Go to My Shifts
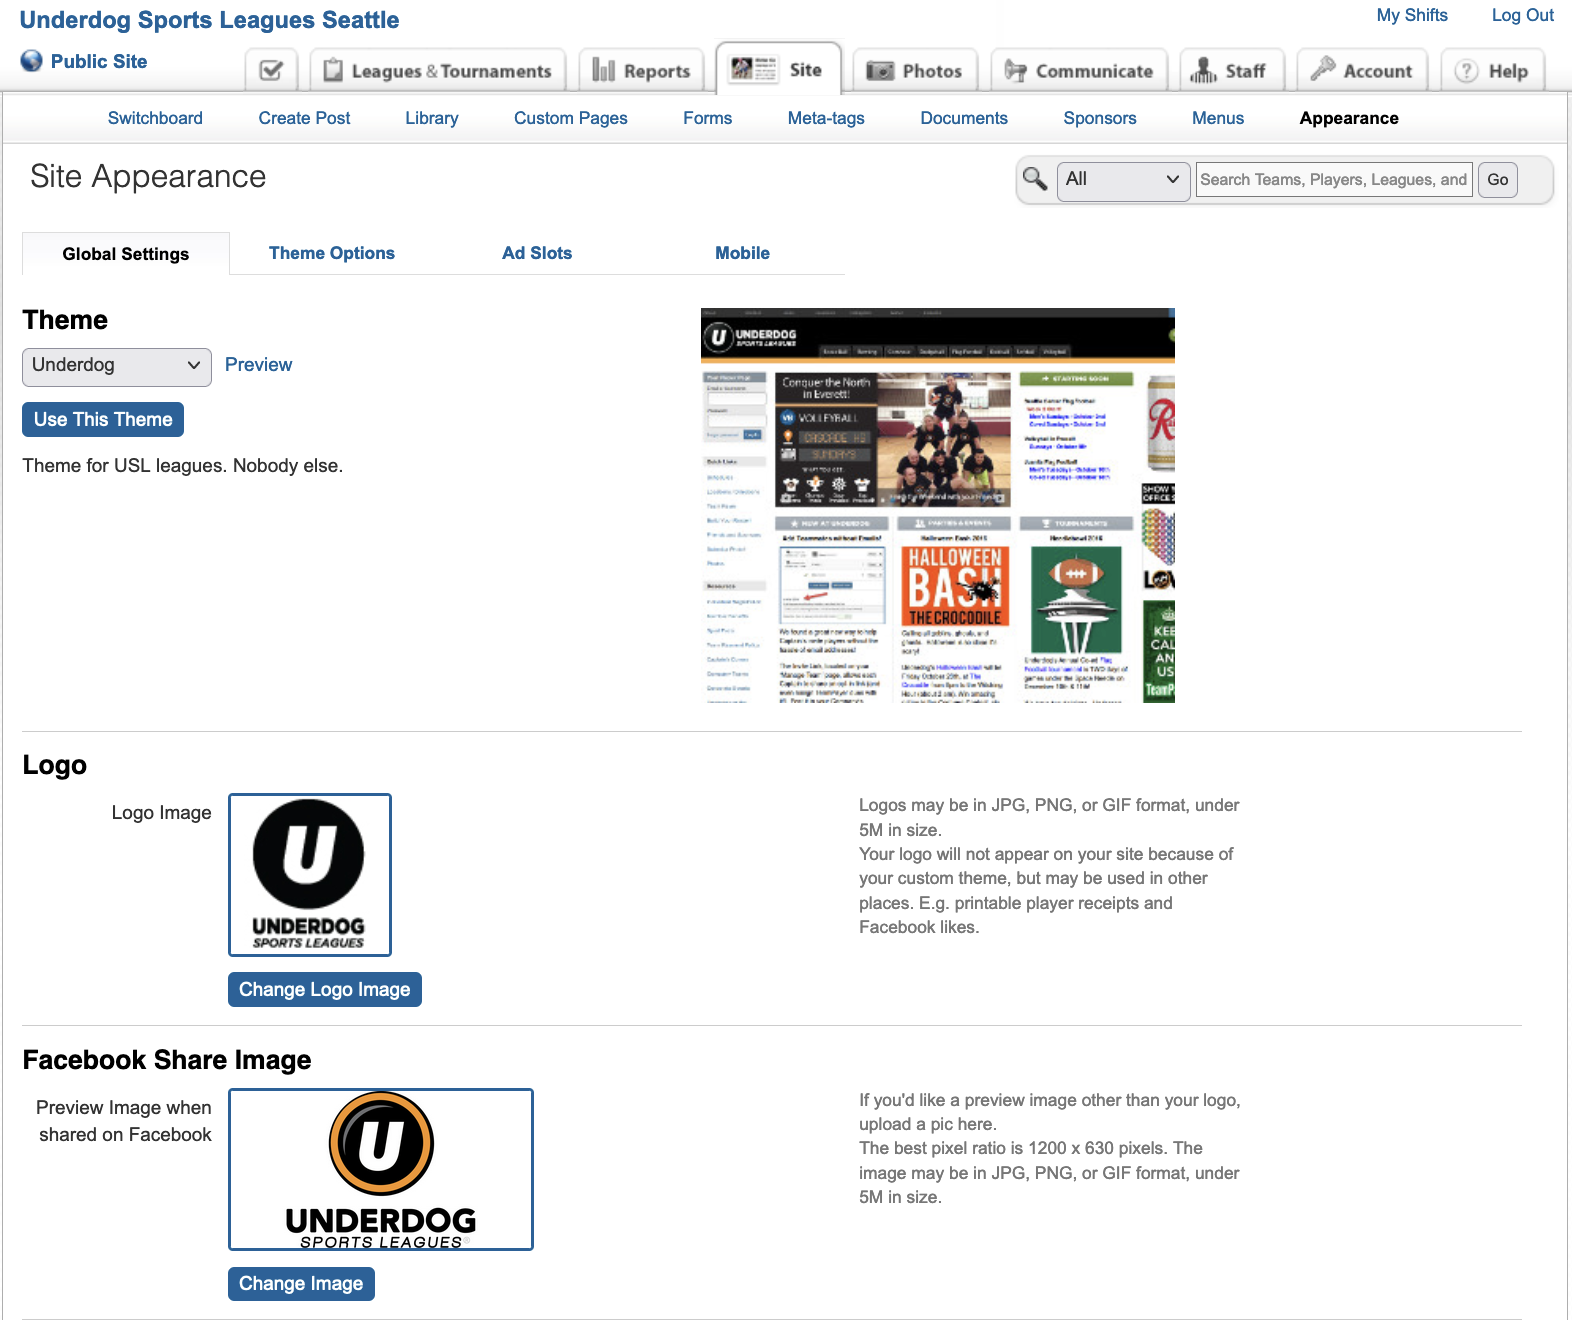 pos(1412,15)
